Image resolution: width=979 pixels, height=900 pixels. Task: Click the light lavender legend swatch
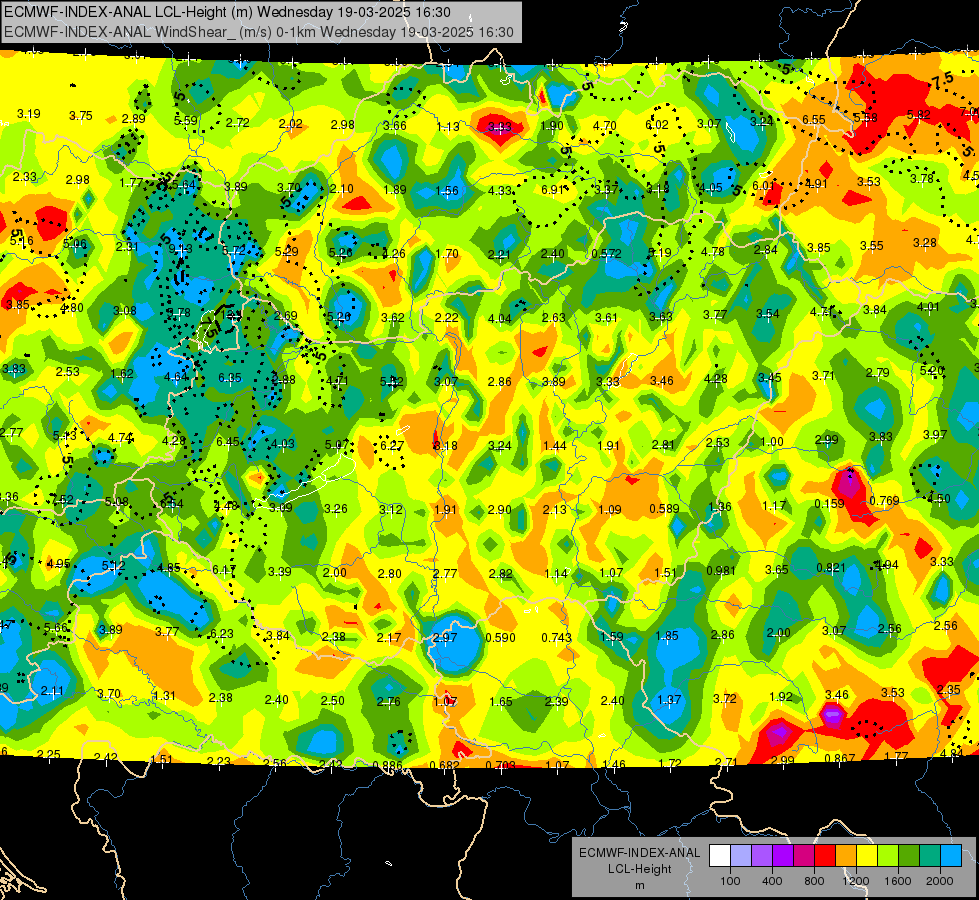point(741,856)
